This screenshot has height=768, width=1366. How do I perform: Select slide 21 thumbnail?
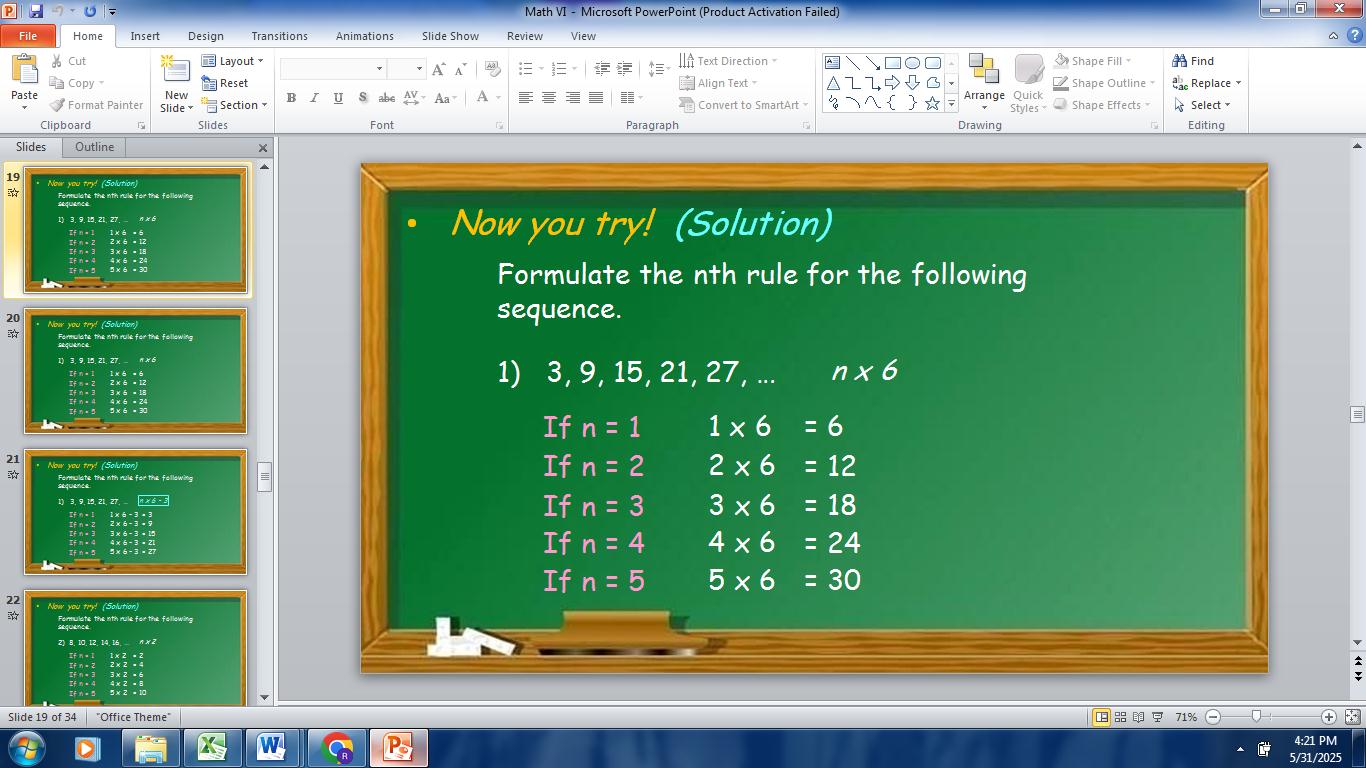click(x=135, y=512)
